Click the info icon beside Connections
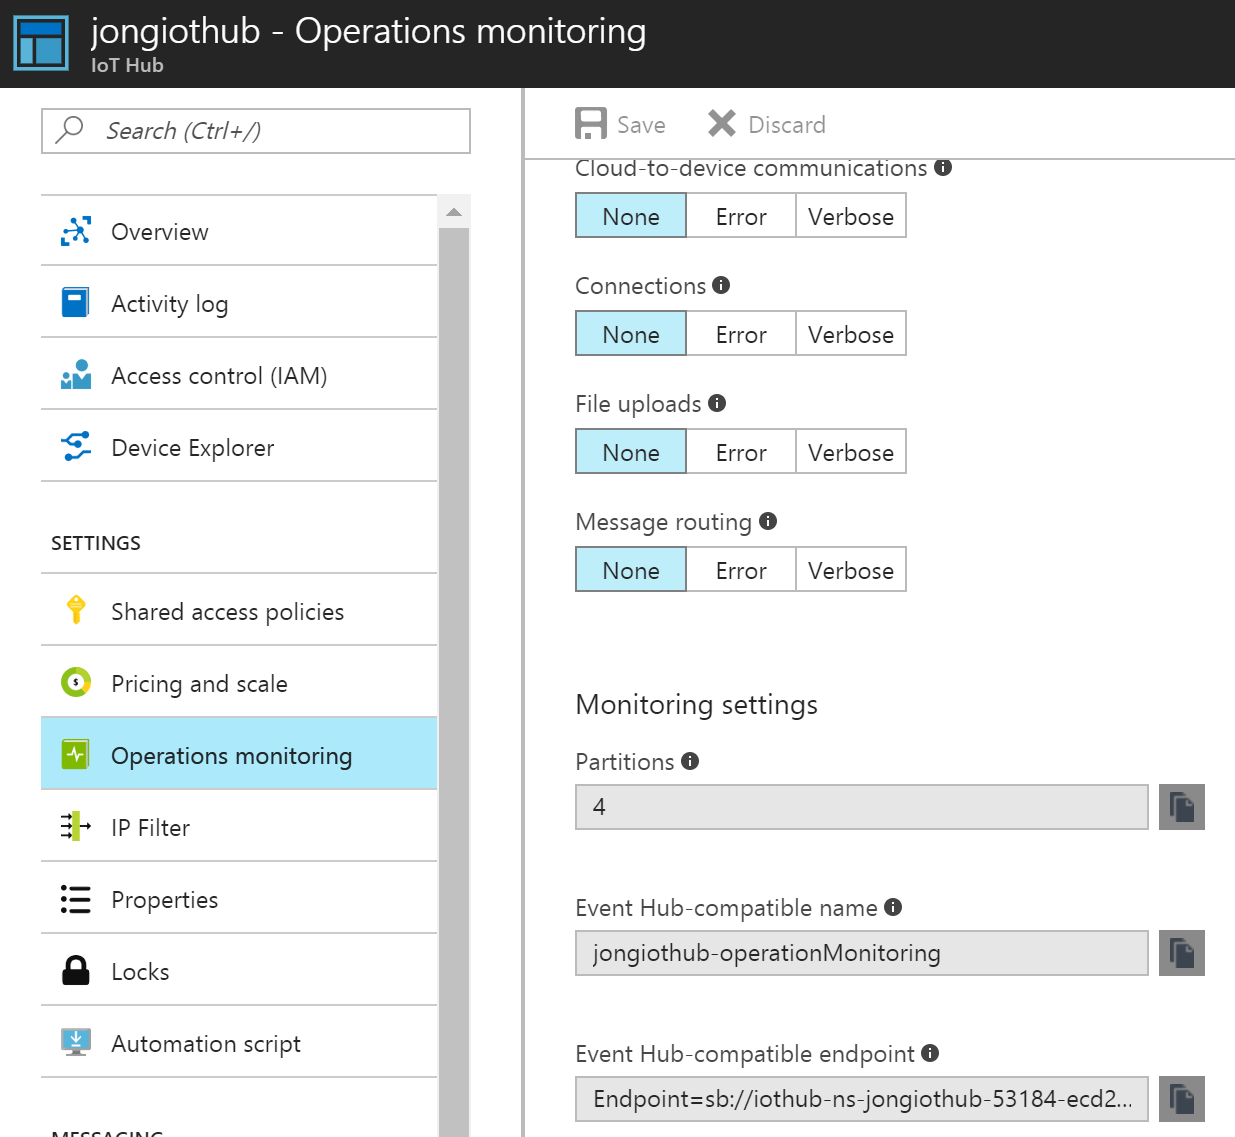Screen dimensions: 1235x1137 click(x=721, y=285)
